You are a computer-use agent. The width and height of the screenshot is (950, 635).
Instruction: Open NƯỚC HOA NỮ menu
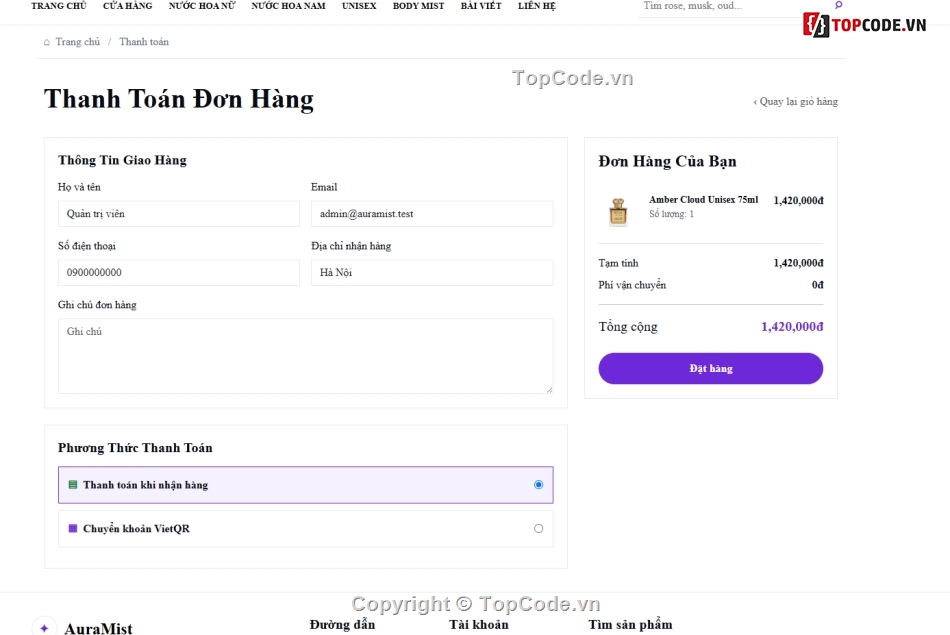pyautogui.click(x=202, y=6)
